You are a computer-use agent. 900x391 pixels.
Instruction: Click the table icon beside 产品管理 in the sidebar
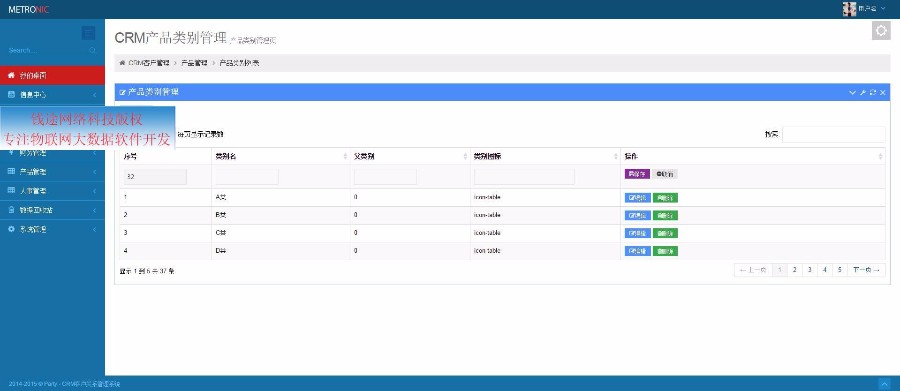[x=11, y=172]
